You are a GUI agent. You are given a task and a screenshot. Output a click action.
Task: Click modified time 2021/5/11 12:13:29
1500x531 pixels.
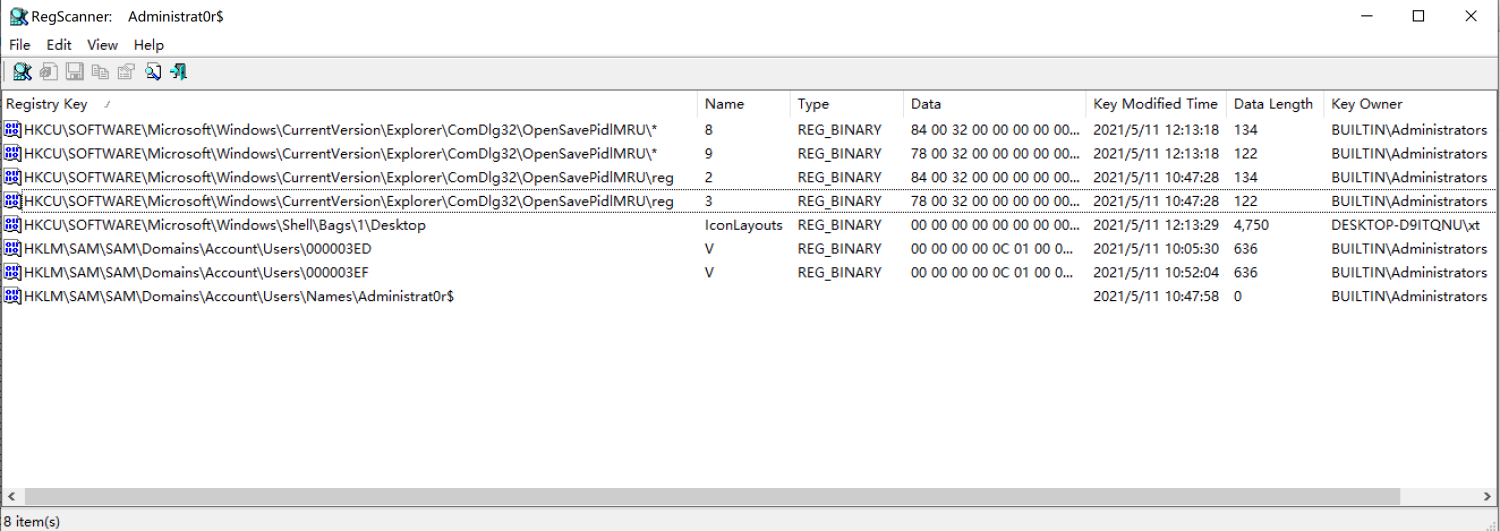point(1156,225)
